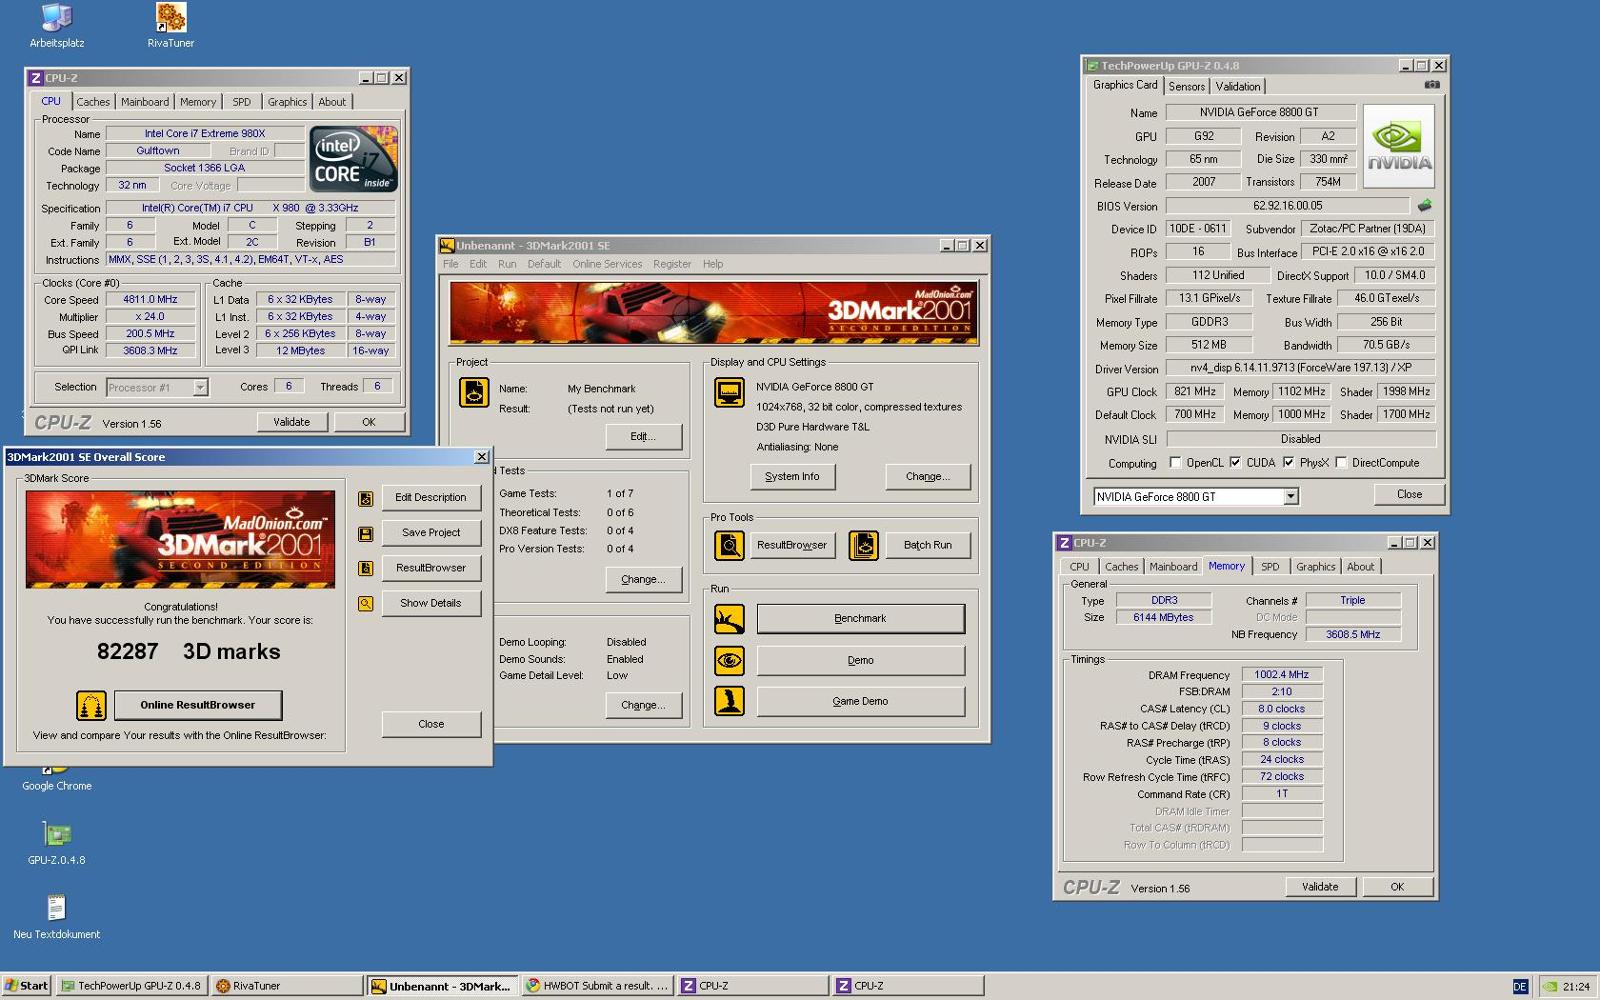
Task: Click the Intel Core i7 logo in CPU-Z
Action: point(354,158)
